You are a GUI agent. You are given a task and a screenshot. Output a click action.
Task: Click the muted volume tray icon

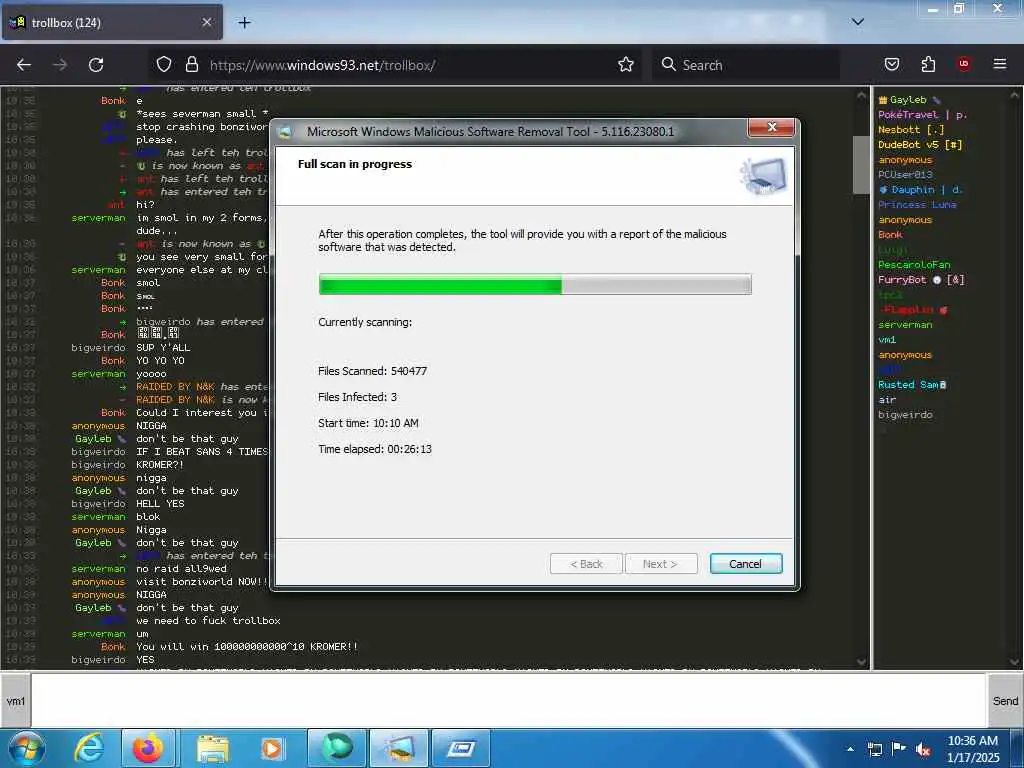(x=923, y=750)
